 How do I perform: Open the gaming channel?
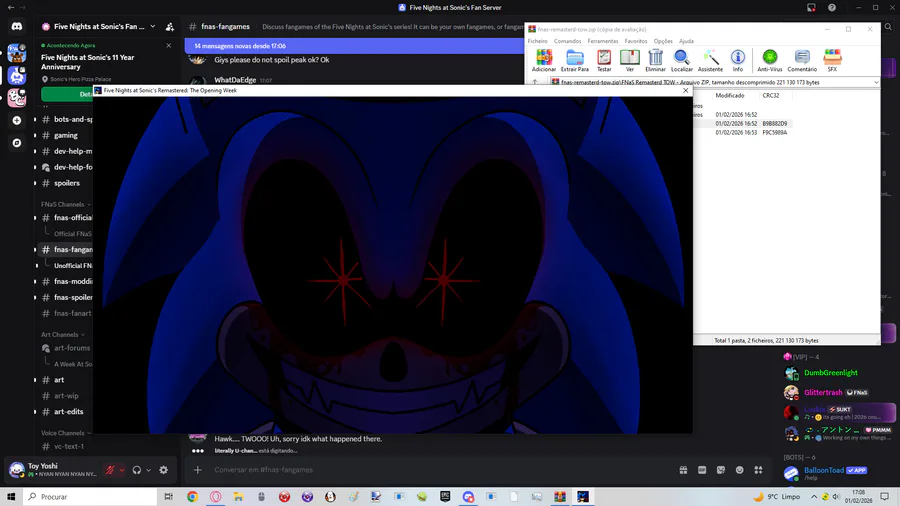coord(64,135)
